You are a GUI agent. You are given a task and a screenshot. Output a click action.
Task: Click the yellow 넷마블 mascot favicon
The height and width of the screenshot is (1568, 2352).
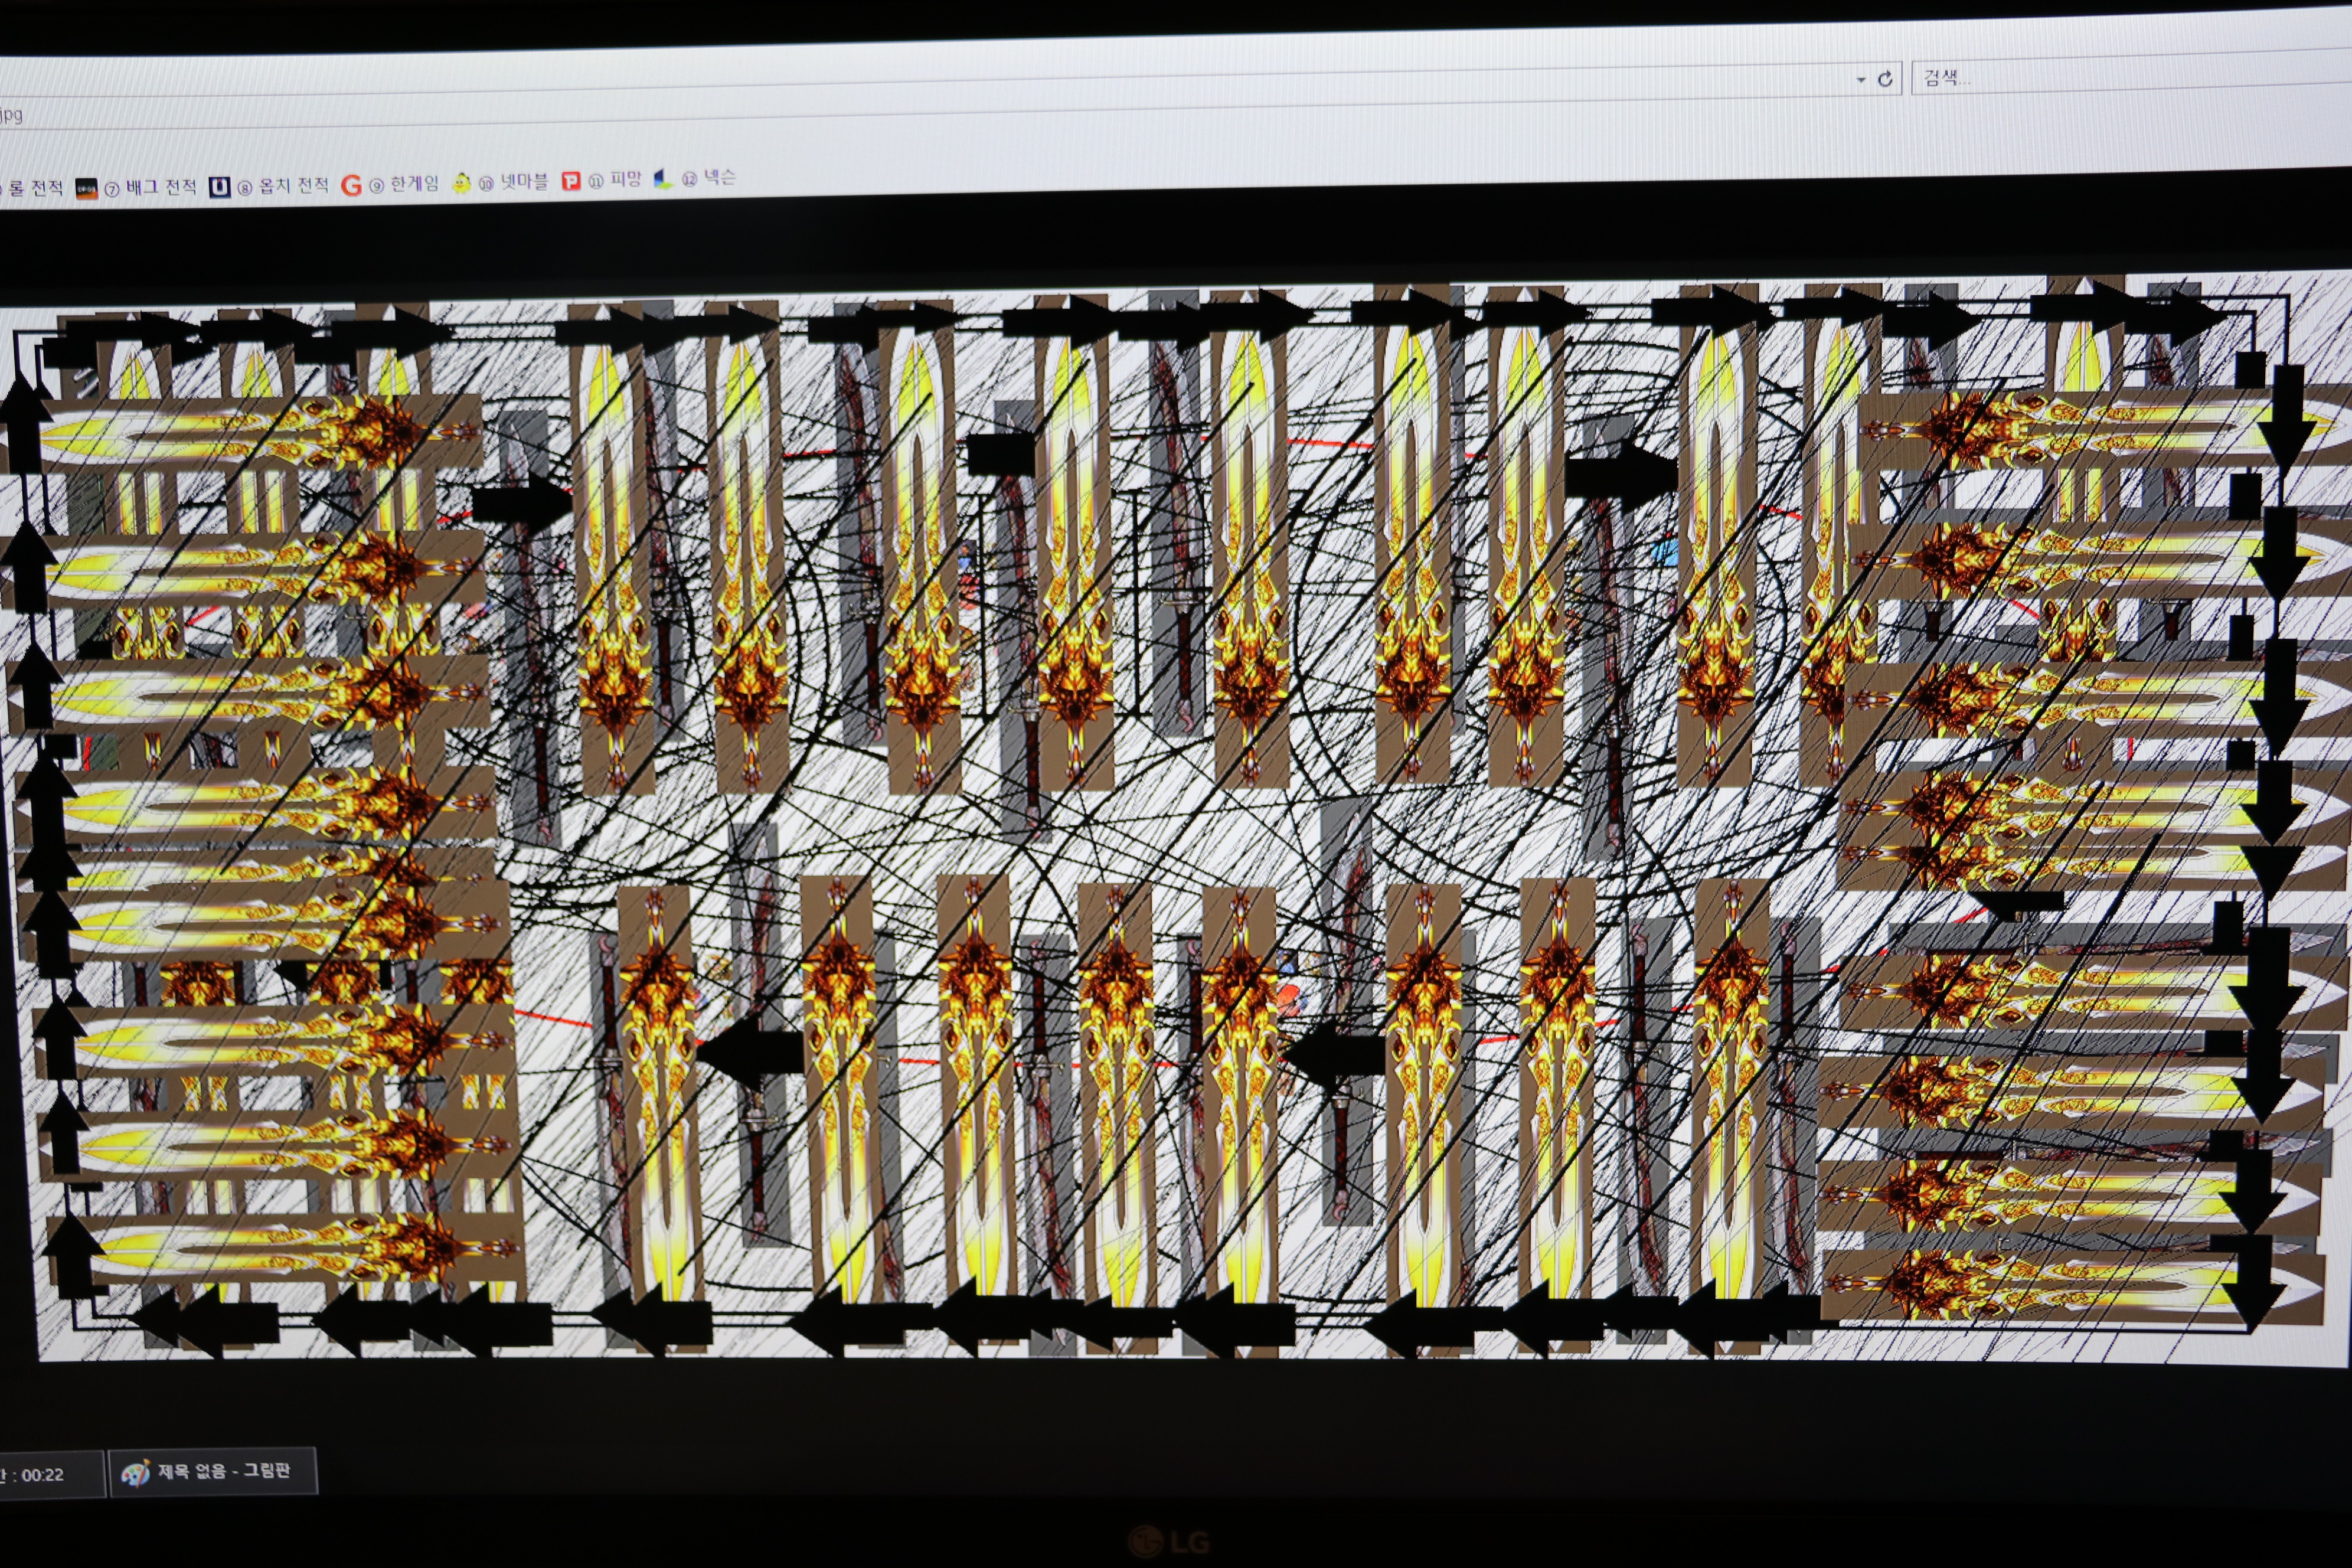tap(461, 183)
